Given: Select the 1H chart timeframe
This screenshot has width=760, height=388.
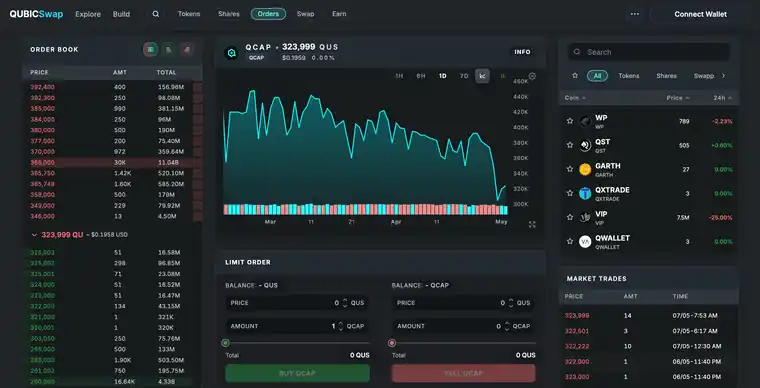Looking at the screenshot, I should 399,76.
